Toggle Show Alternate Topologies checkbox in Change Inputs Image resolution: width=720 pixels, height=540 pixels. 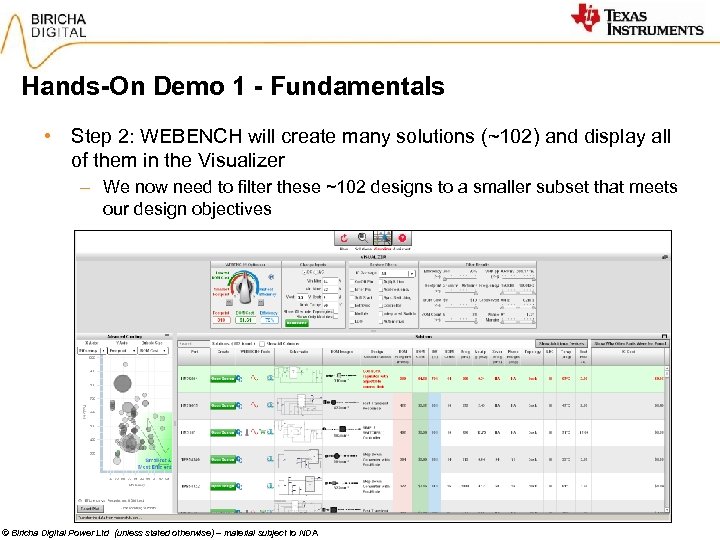336,311
